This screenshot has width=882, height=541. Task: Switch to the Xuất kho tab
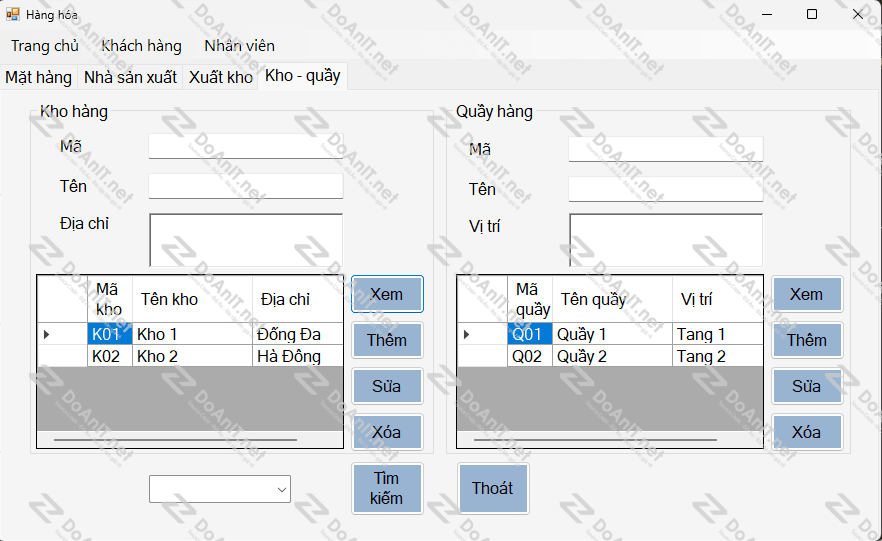tap(220, 77)
